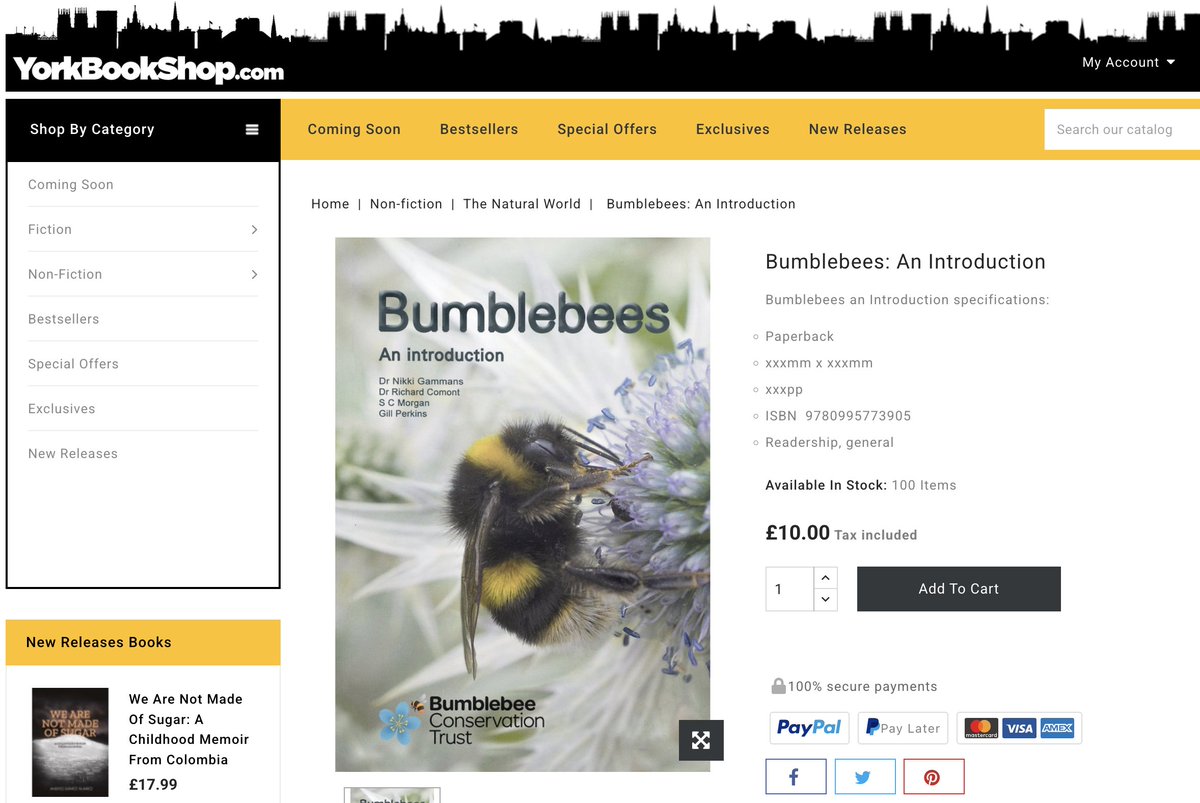Click the Available In Stock 100 Items text
1200x803 pixels.
pyautogui.click(x=861, y=485)
